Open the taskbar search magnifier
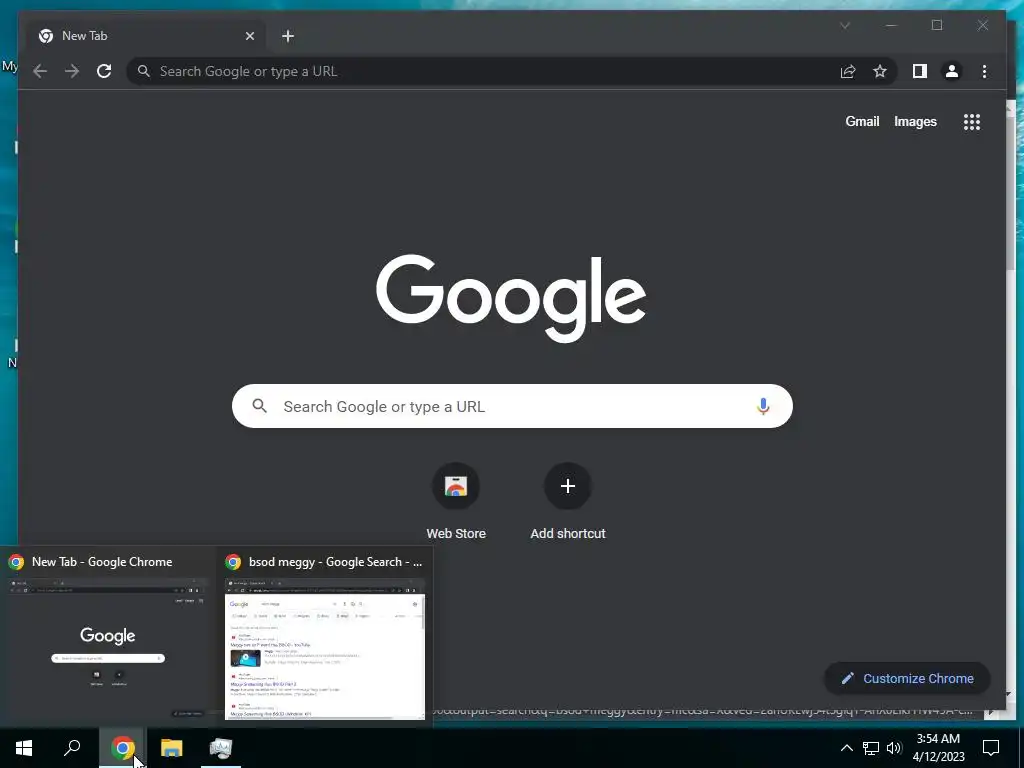The width and height of the screenshot is (1024, 768). [x=72, y=748]
